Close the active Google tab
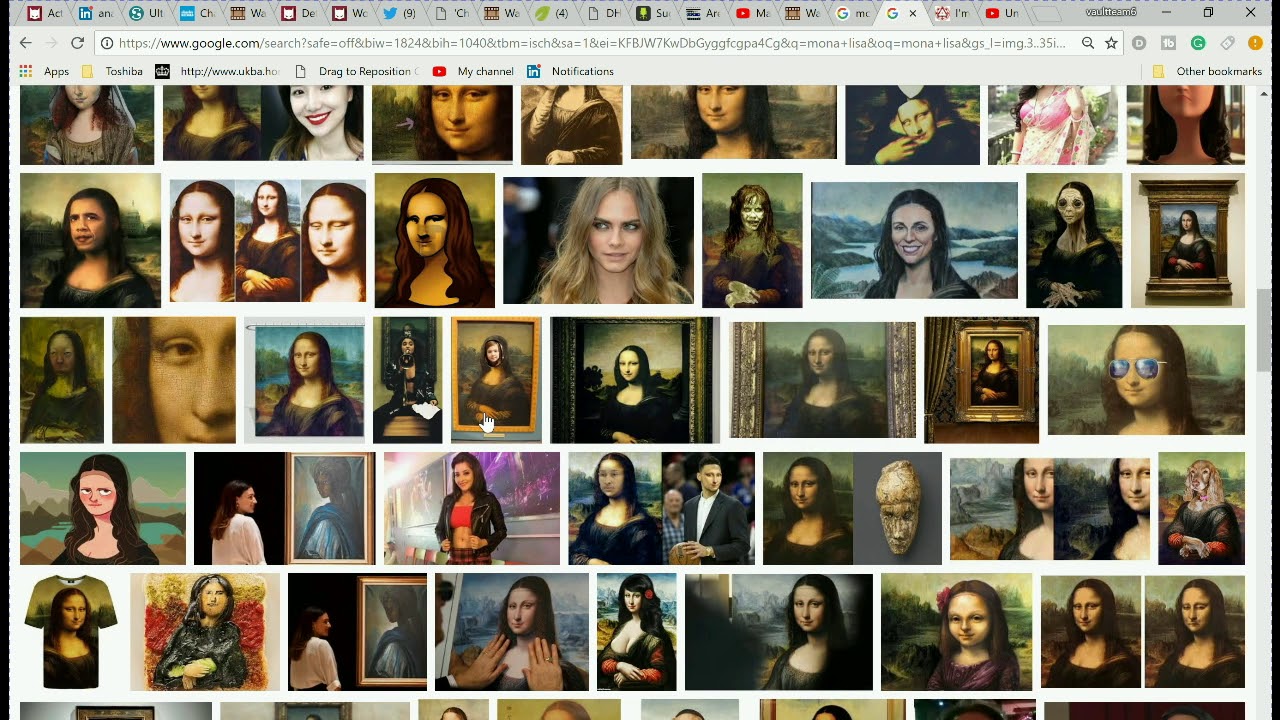 912,13
